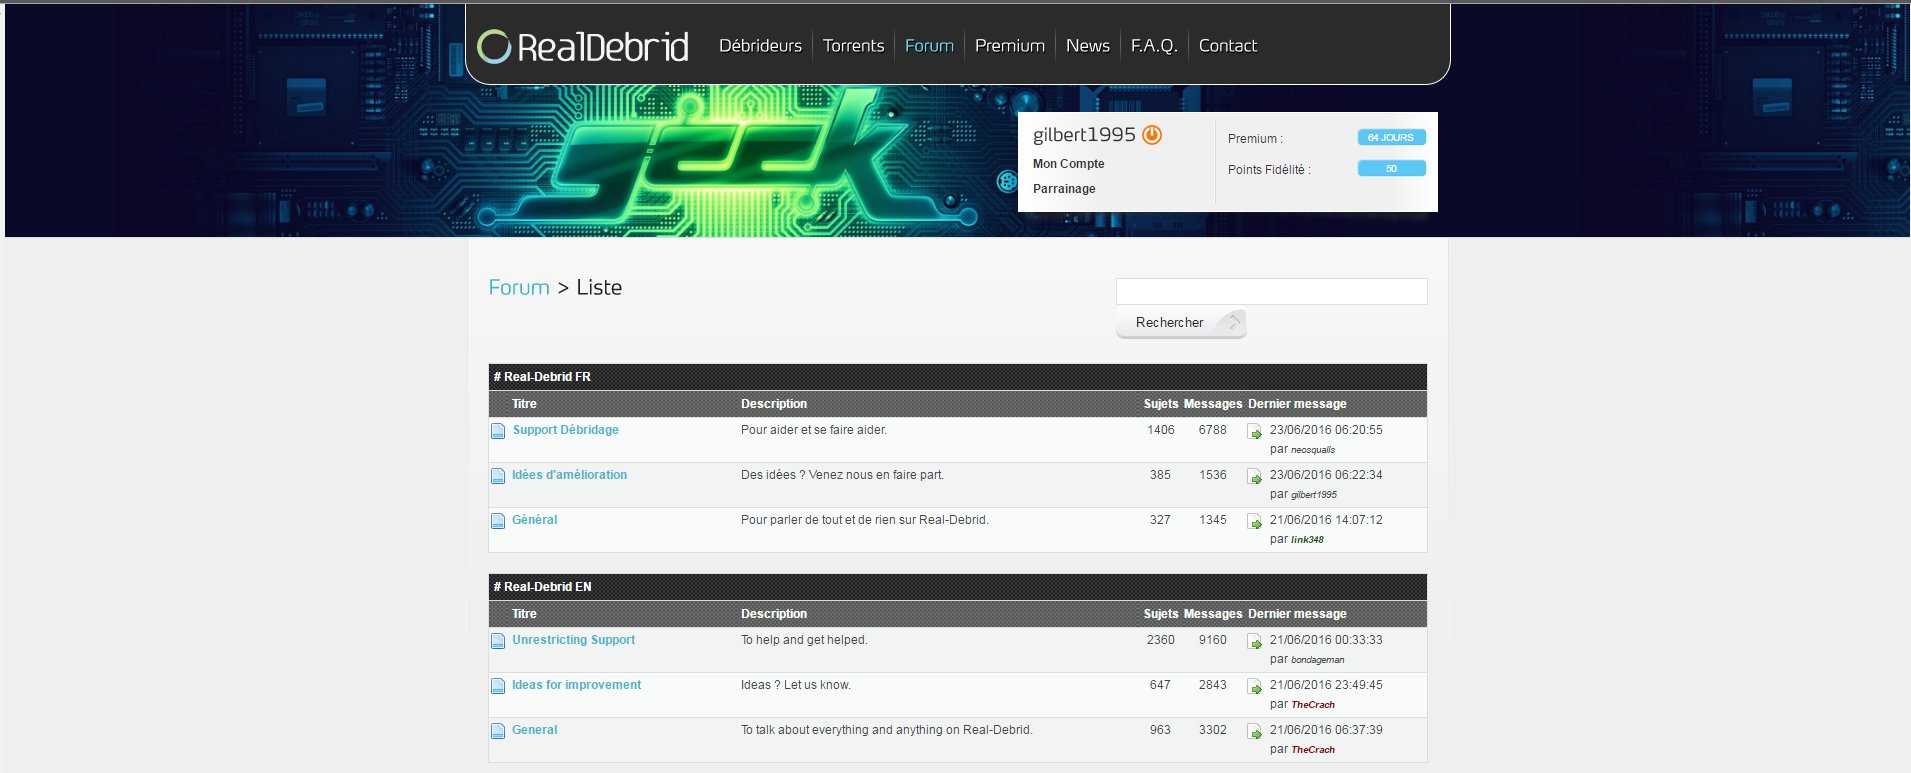The image size is (1911, 773).
Task: Click TheCrach in the Ideas for improvement row
Action: tap(1313, 705)
